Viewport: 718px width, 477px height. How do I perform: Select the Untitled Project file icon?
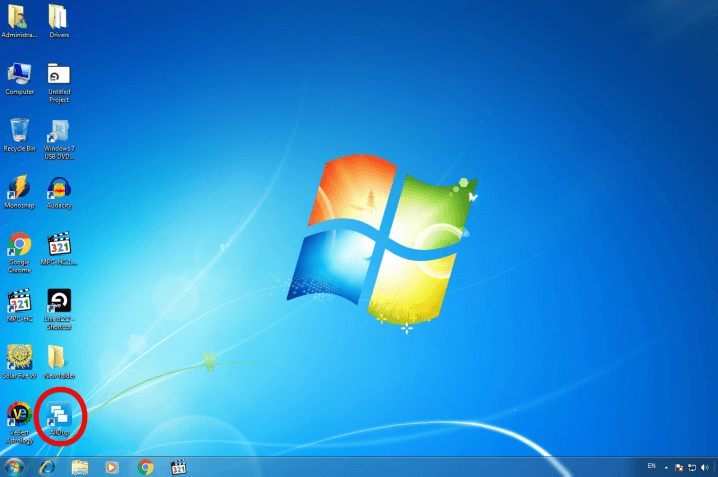59,82
